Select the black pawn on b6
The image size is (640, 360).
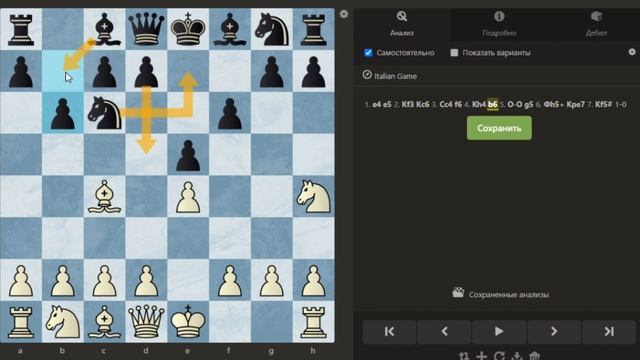pos(62,113)
